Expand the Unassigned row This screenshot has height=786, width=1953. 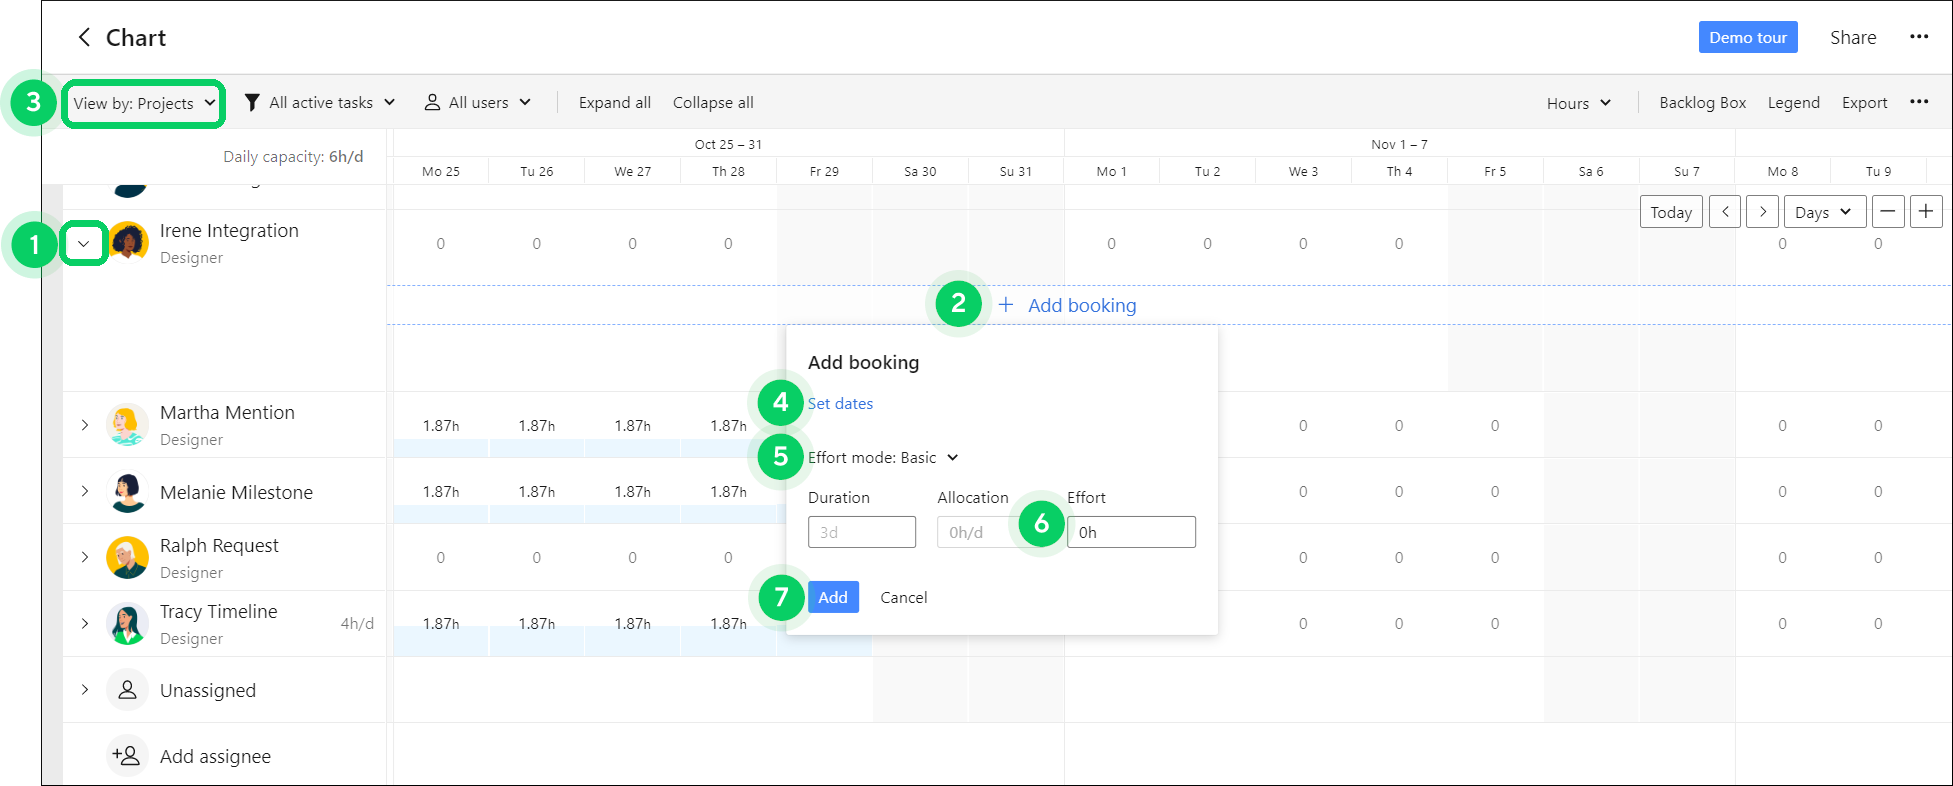(85, 690)
